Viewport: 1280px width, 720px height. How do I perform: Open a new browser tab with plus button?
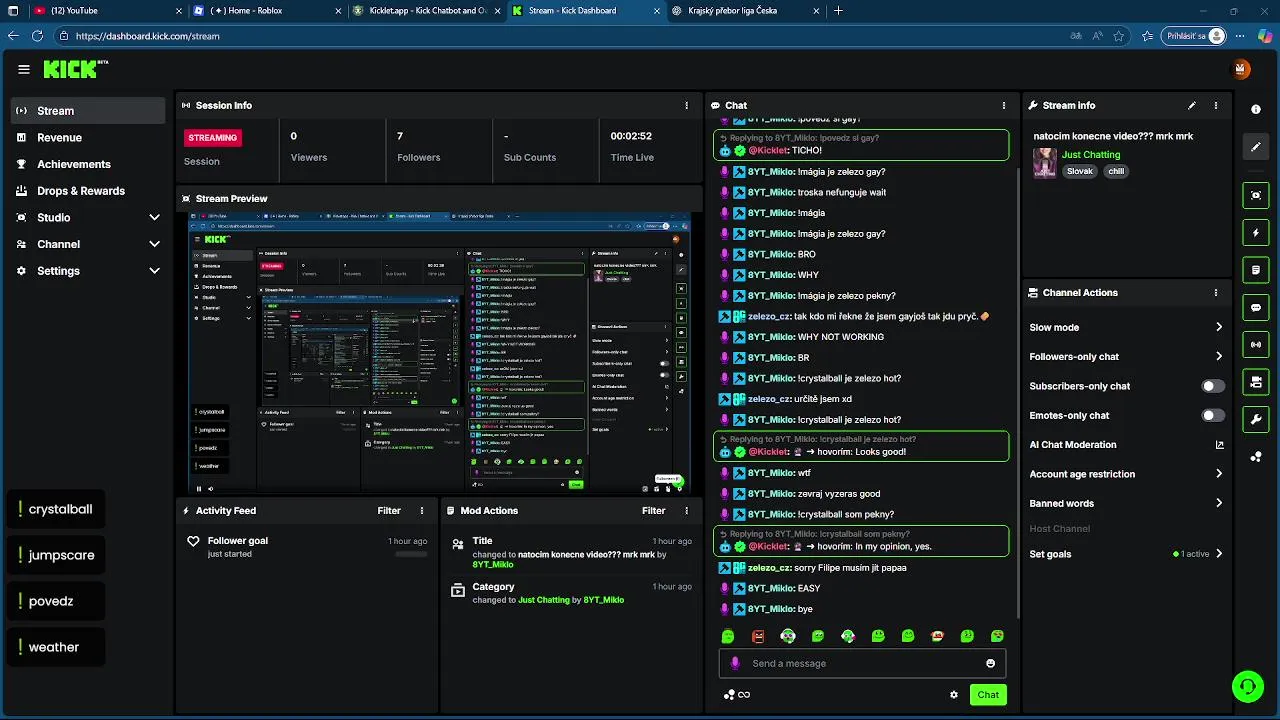pos(838,11)
